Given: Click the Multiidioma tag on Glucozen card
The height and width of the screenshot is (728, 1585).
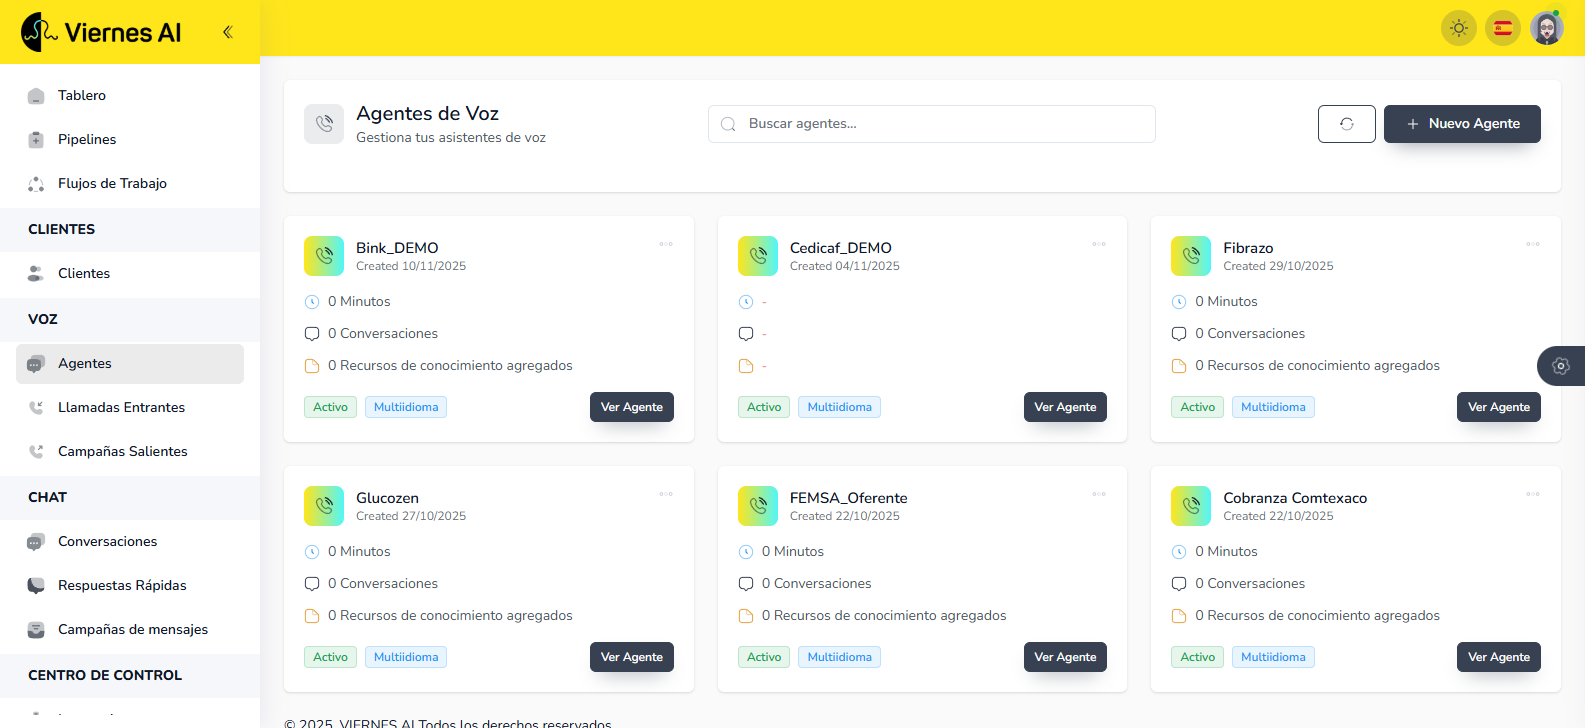Looking at the screenshot, I should coord(406,657).
